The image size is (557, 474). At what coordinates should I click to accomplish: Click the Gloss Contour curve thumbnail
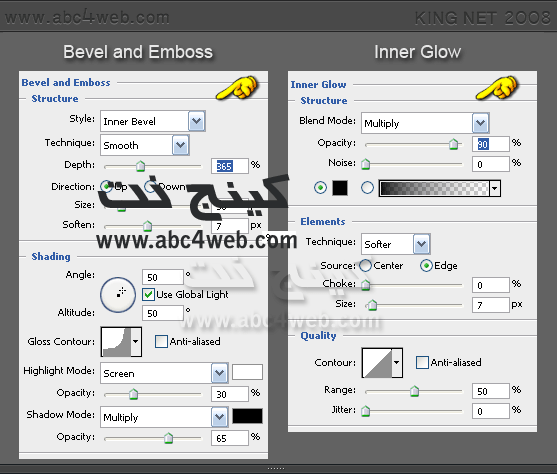(116, 342)
